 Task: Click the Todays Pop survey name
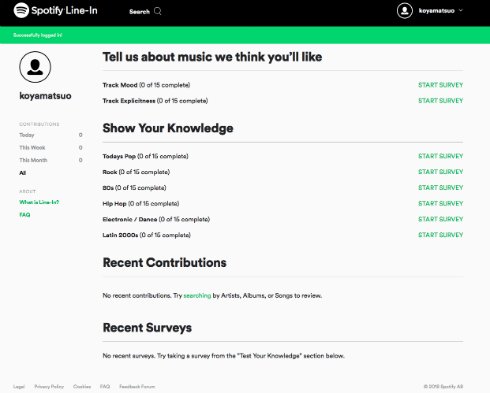click(x=119, y=156)
